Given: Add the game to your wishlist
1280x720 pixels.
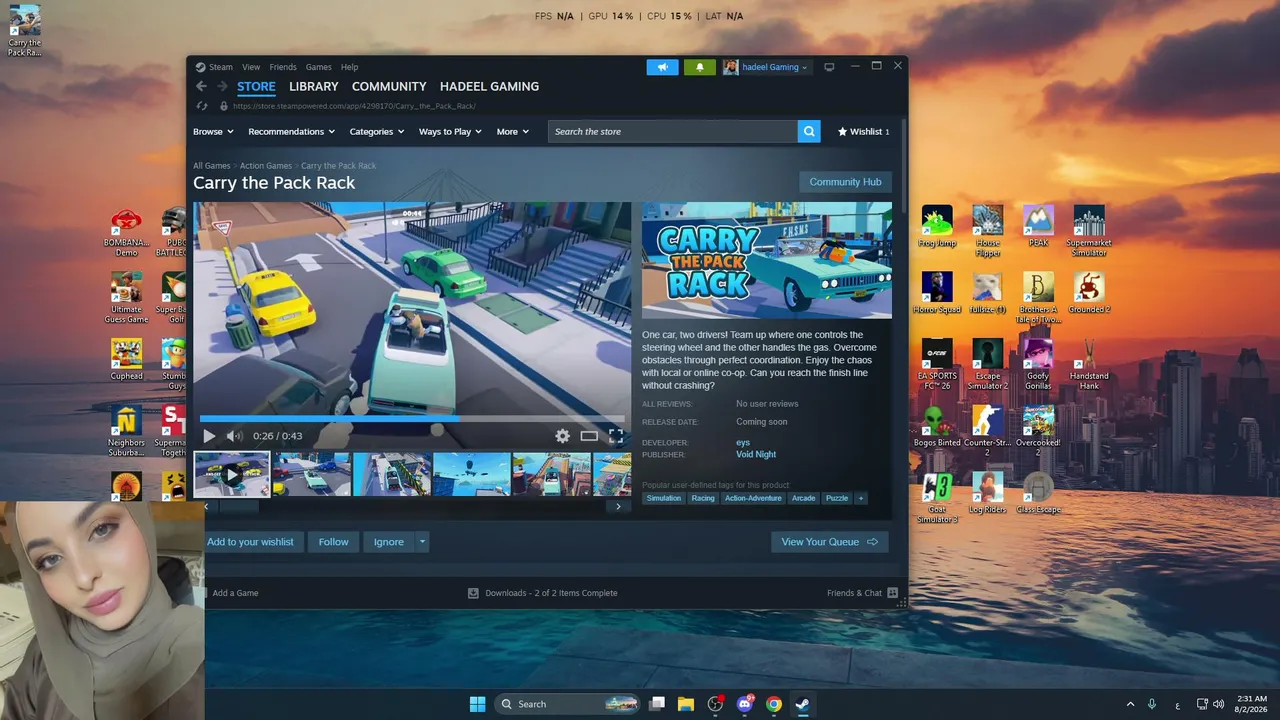Looking at the screenshot, I should click(x=250, y=542).
